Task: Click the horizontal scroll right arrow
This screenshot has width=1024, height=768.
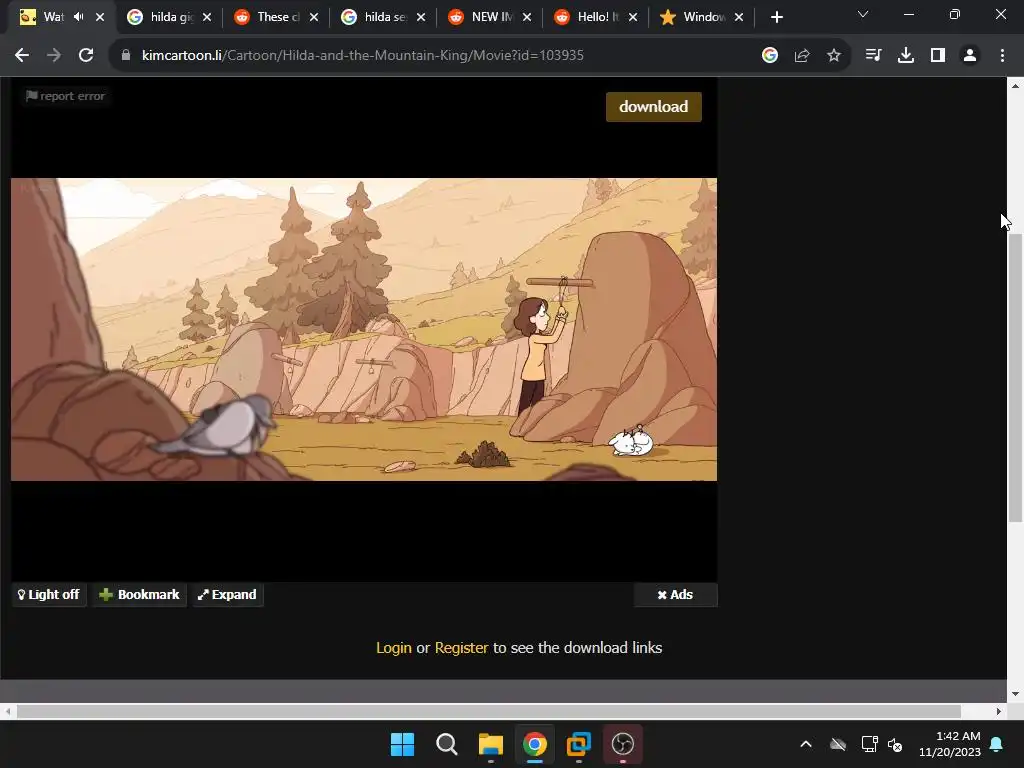Action: pyautogui.click(x=999, y=711)
